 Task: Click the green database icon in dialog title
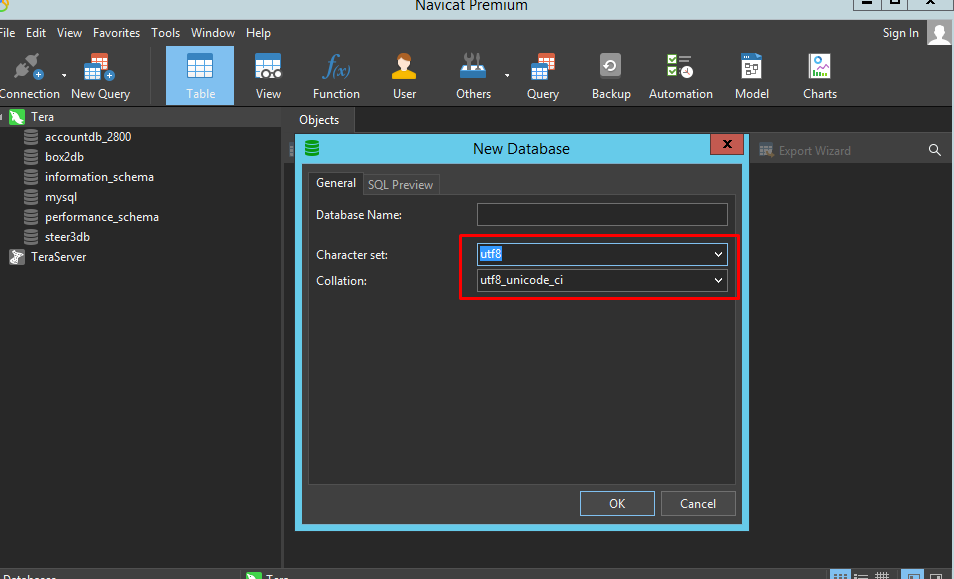(312, 148)
